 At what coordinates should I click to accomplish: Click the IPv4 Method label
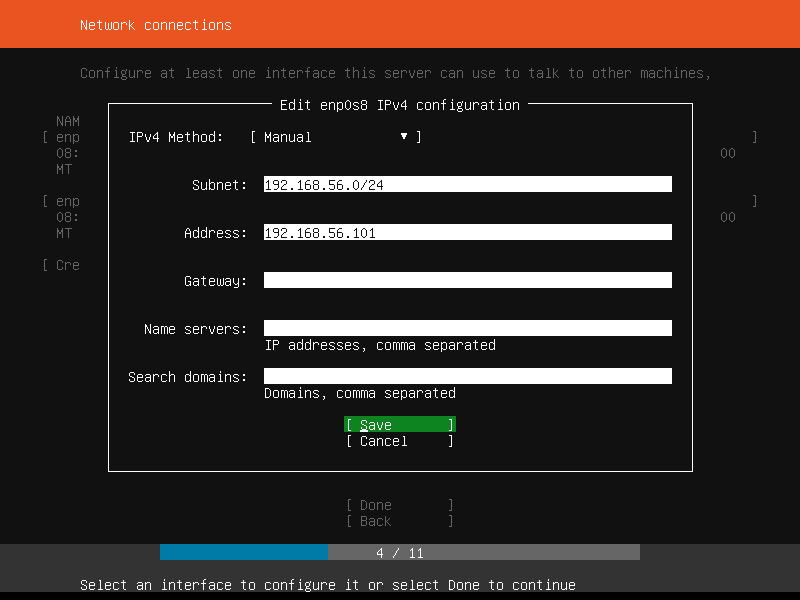click(x=176, y=137)
